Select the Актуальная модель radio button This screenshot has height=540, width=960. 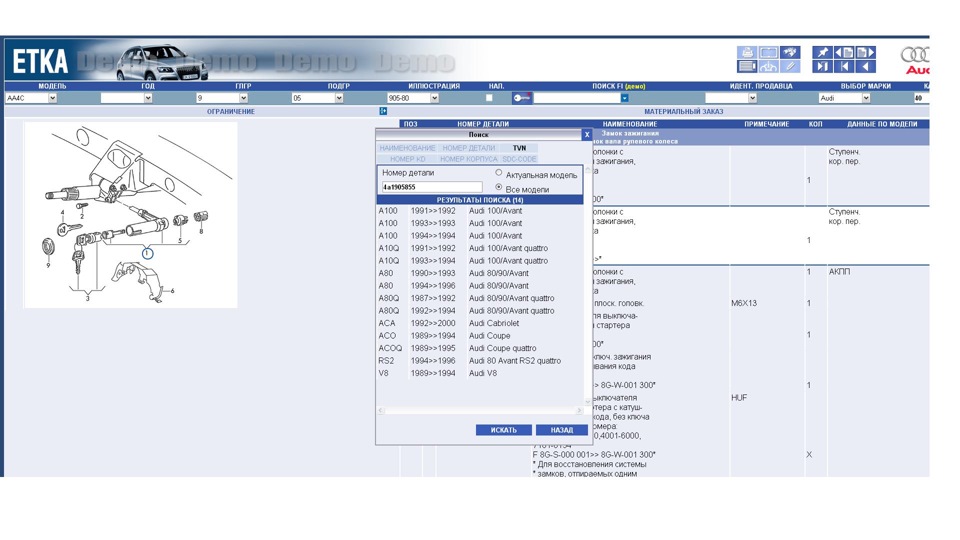click(x=499, y=173)
